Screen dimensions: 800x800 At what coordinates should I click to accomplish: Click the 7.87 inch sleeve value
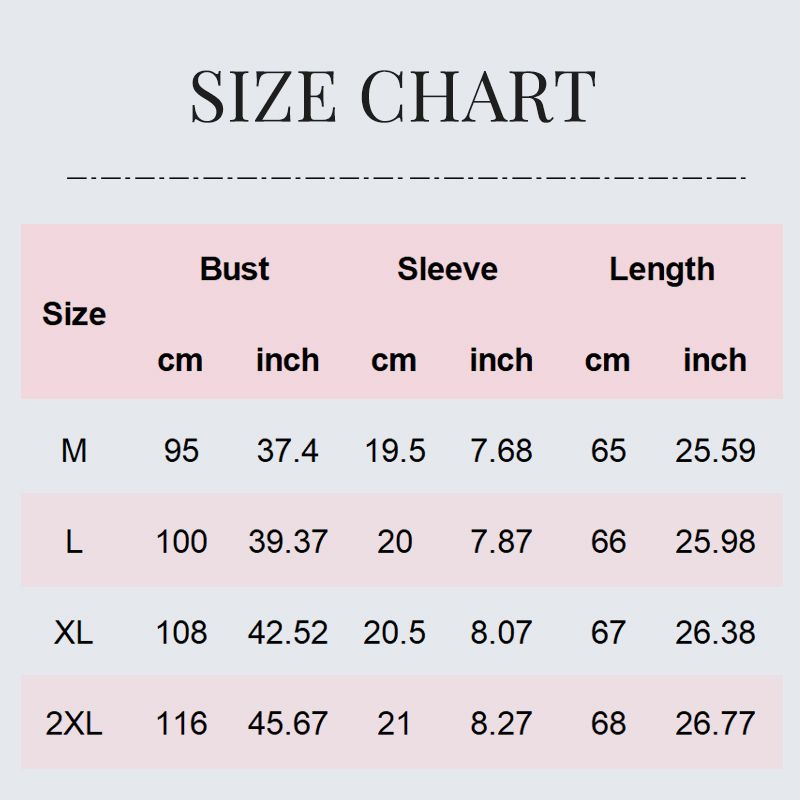point(501,542)
